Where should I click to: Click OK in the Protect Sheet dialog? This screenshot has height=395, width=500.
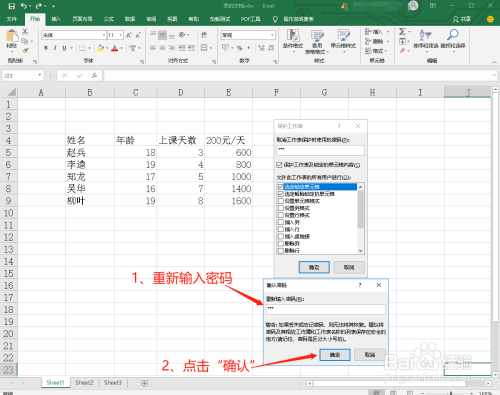pos(314,267)
